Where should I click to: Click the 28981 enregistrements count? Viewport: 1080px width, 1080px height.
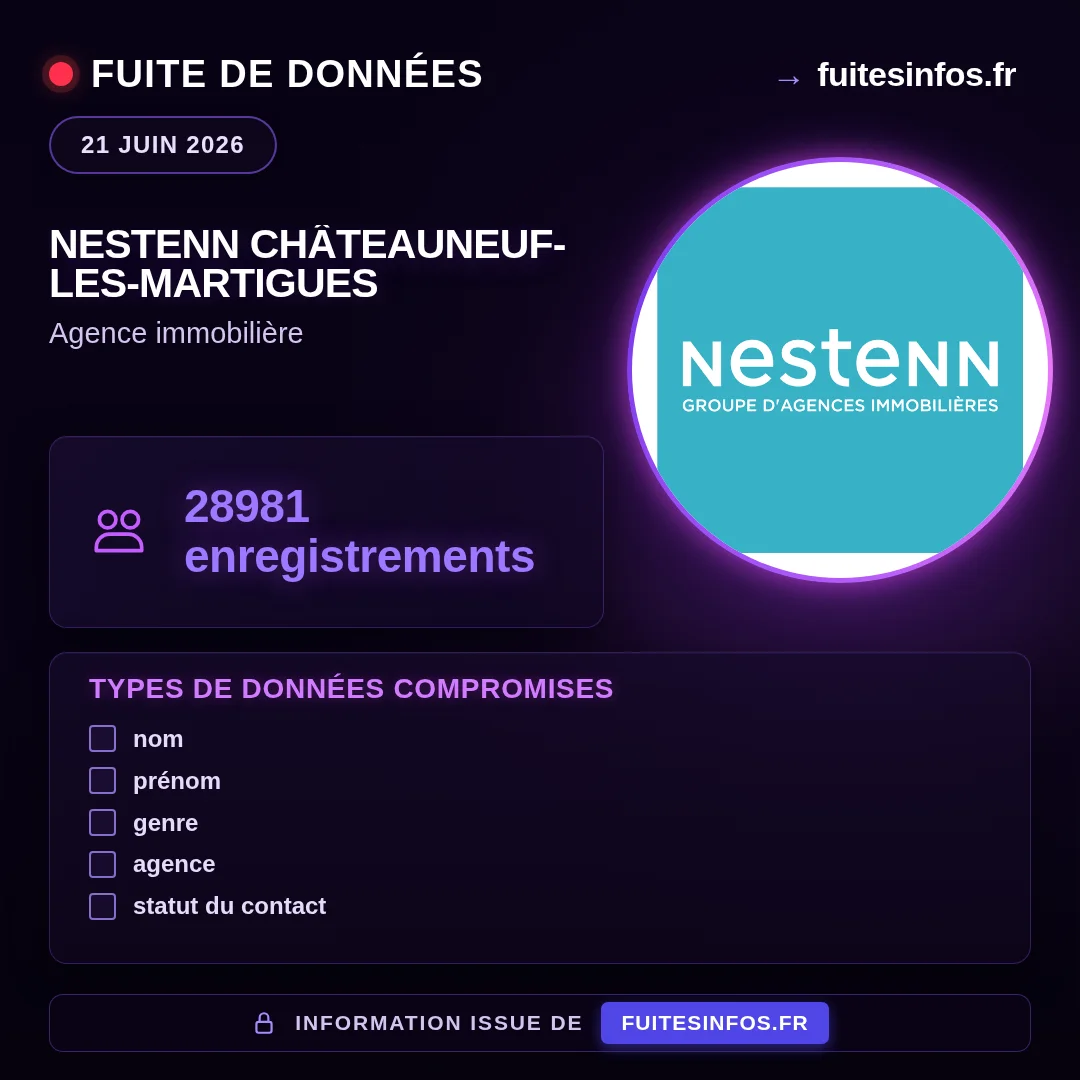(360, 531)
